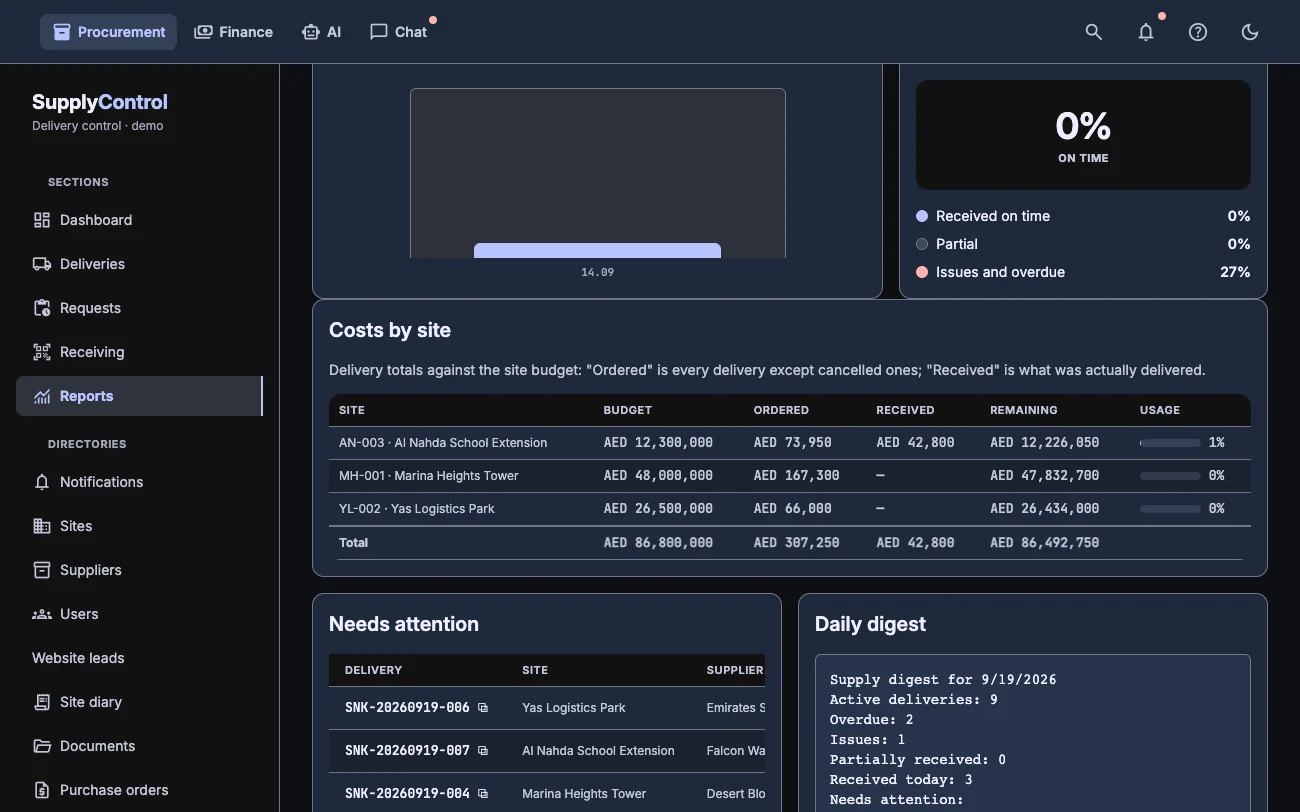Open Requests section in sidebar
Image resolution: width=1300 pixels, height=812 pixels.
[x=139, y=308]
